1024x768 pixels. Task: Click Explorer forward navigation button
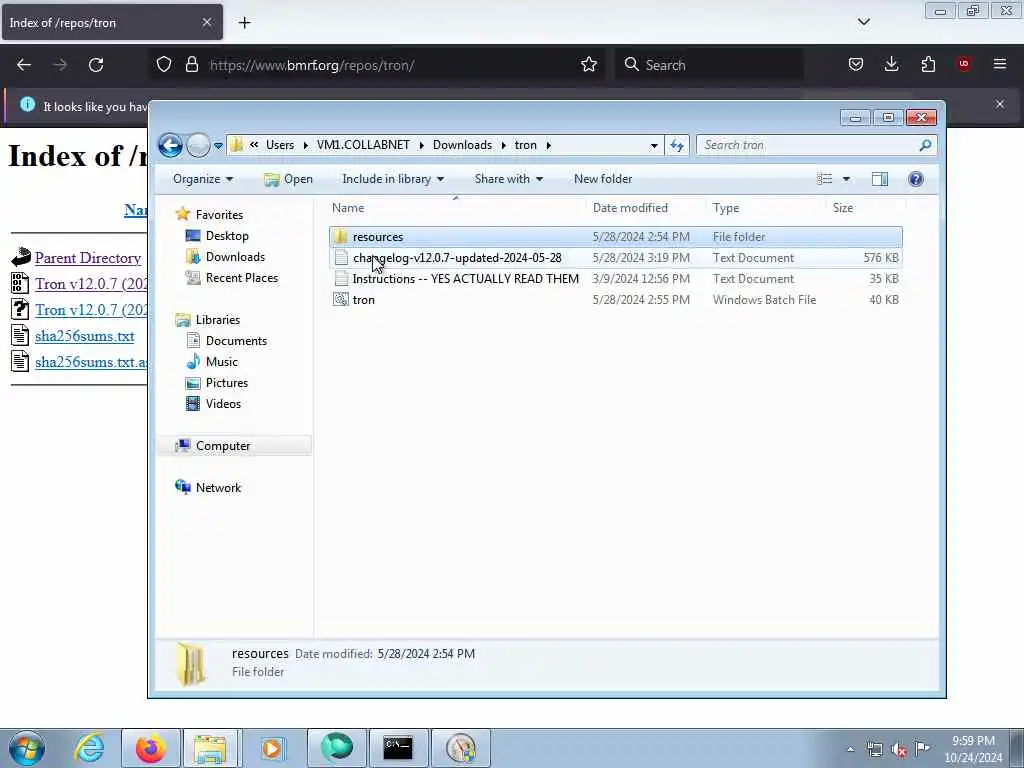(x=198, y=145)
